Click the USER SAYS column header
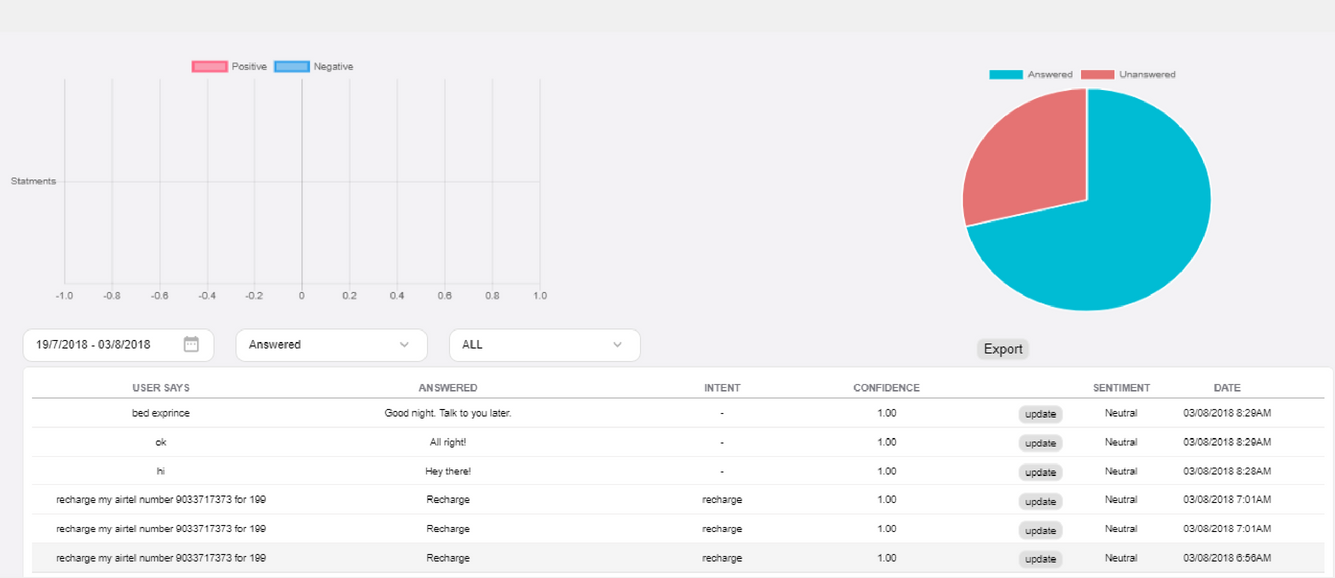The image size is (1335, 578). pyautogui.click(x=161, y=388)
